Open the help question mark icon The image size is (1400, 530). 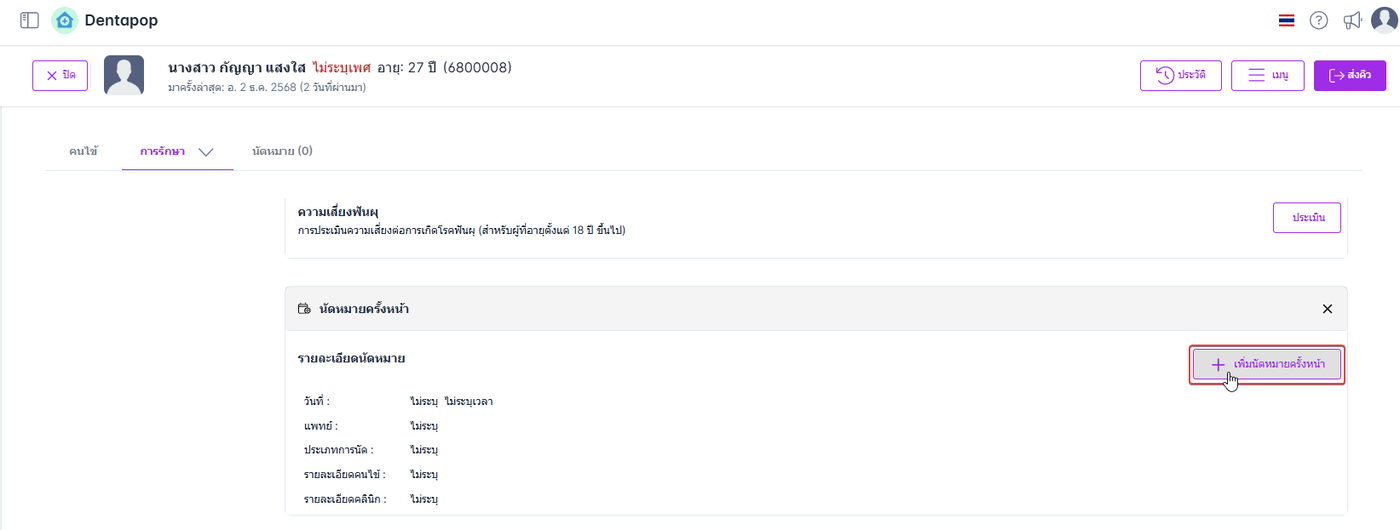pos(1319,20)
